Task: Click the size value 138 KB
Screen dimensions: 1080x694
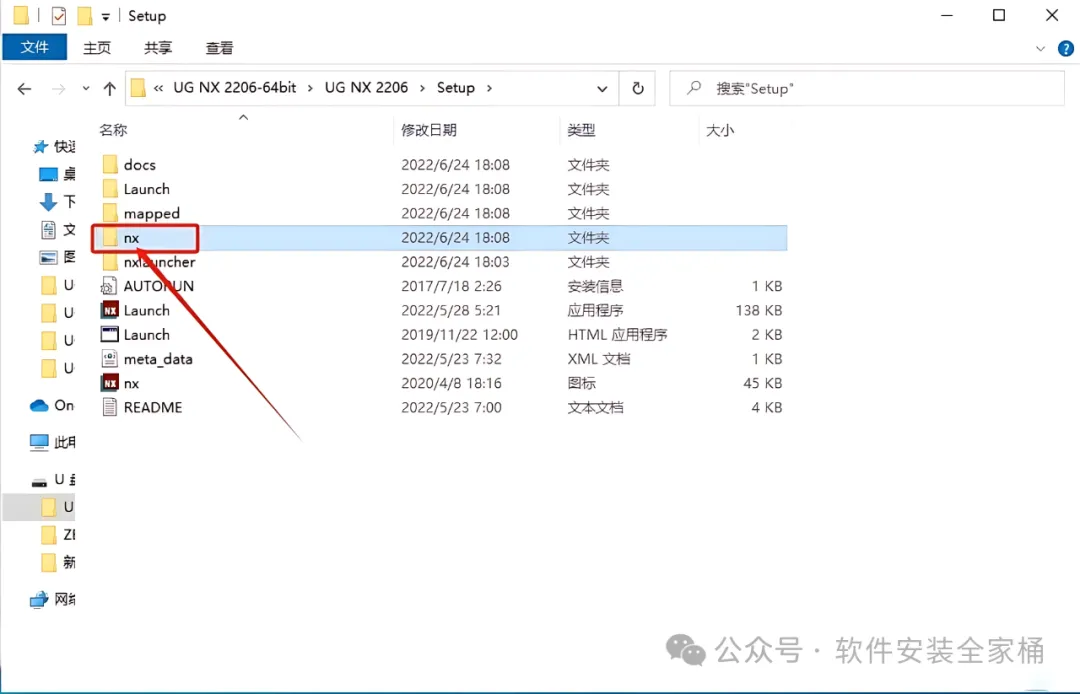Action: pos(758,310)
